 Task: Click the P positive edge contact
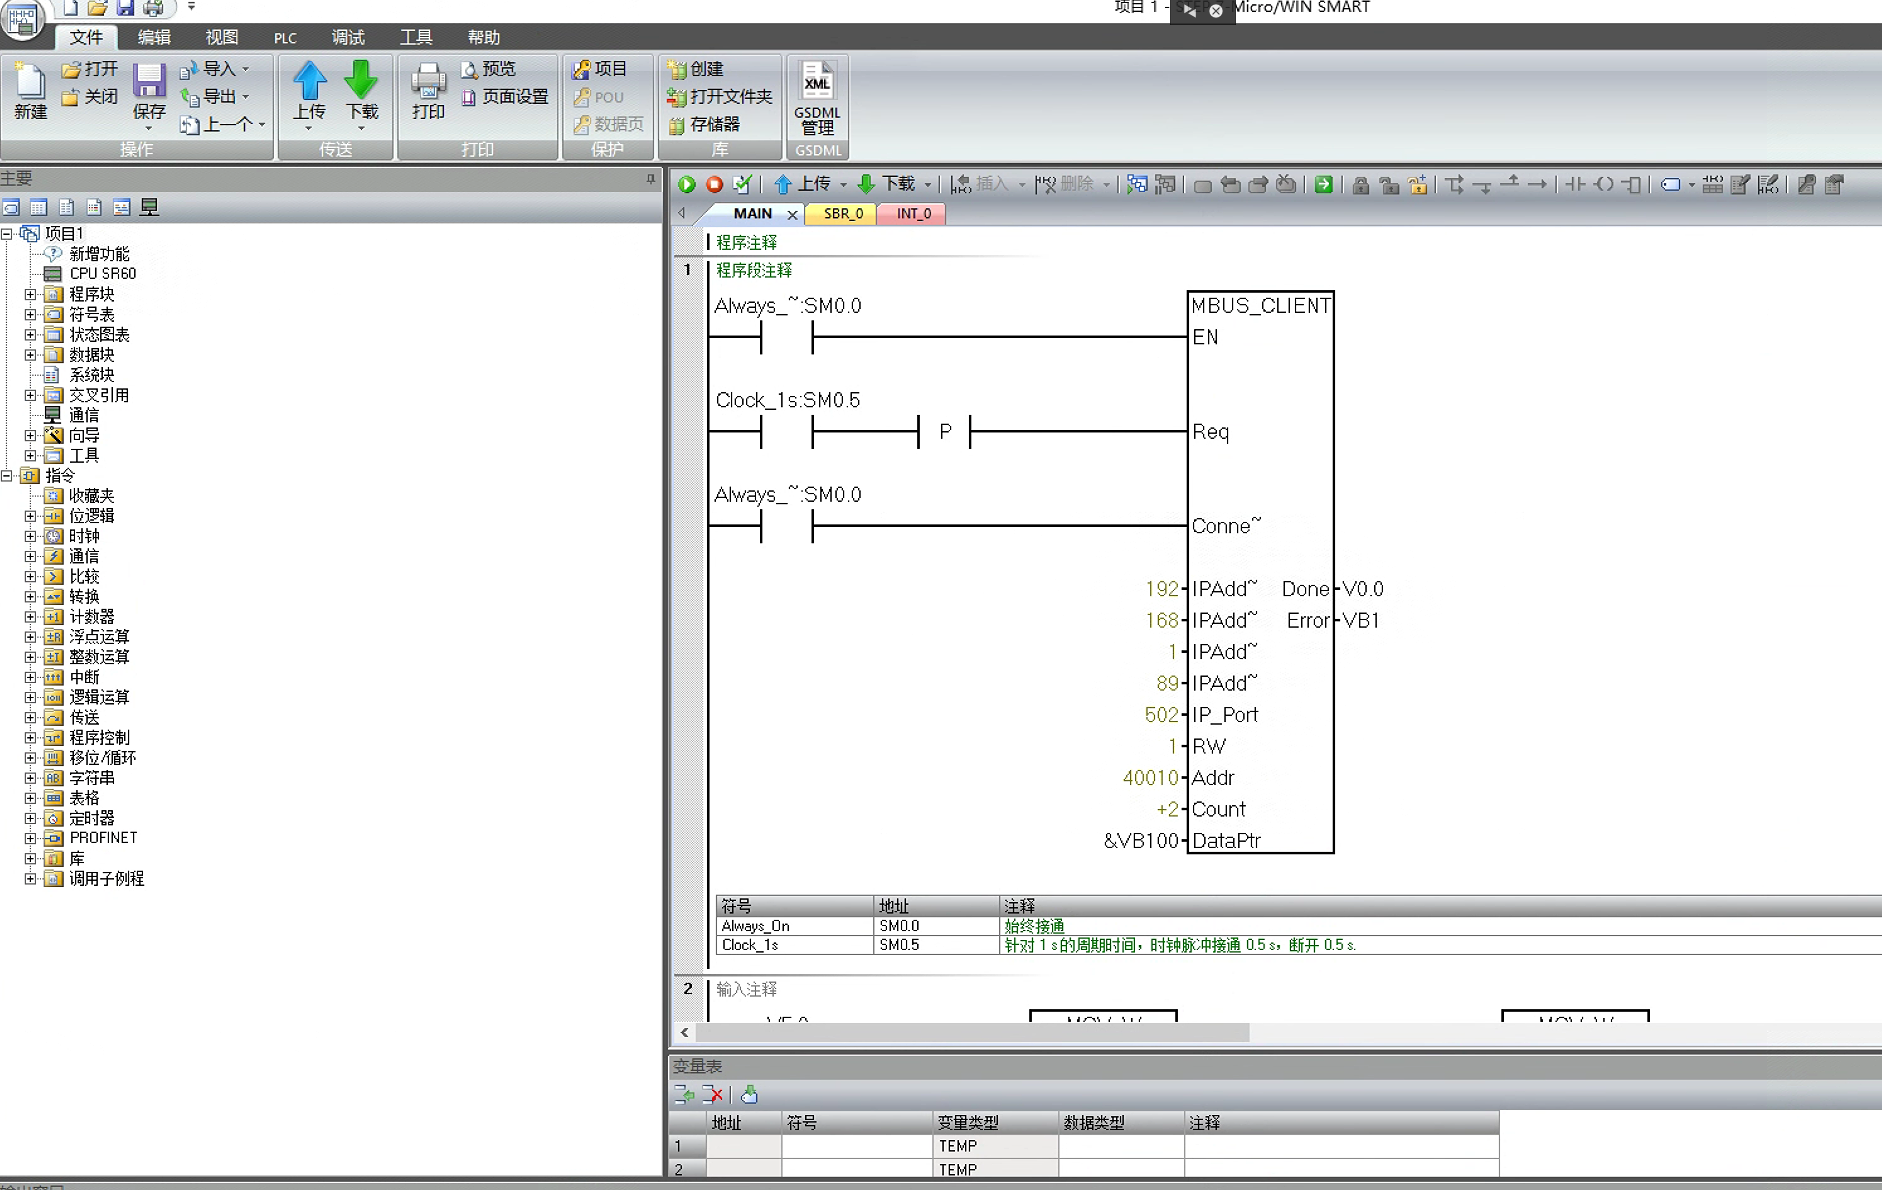point(945,432)
